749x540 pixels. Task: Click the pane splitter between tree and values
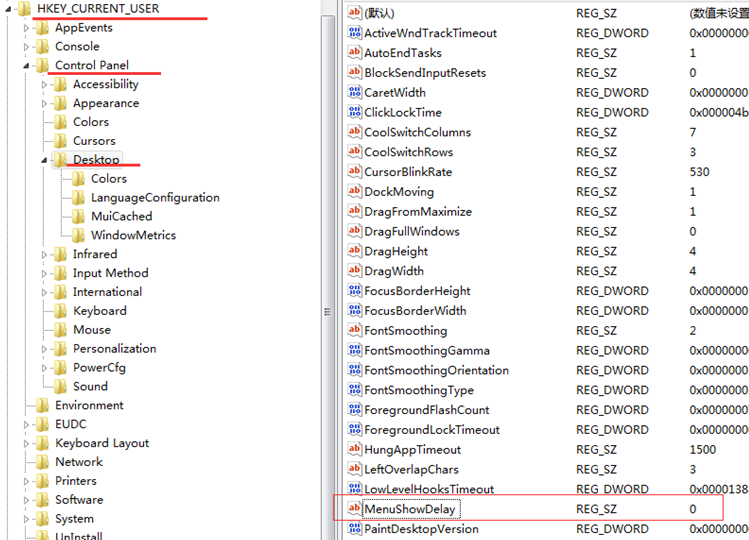coord(327,312)
